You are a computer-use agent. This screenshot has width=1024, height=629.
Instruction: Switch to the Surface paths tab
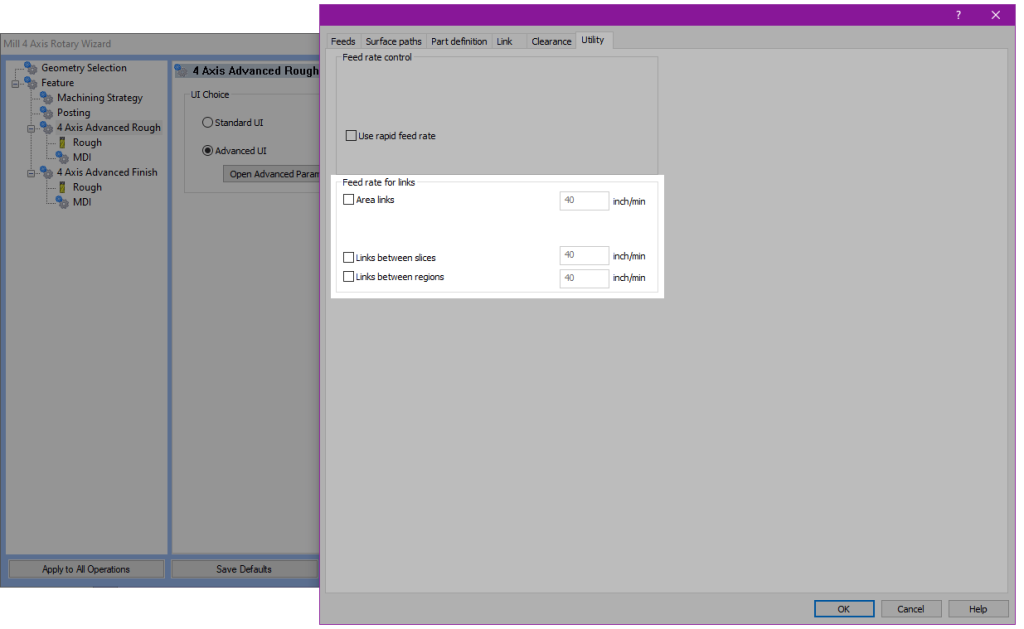pos(392,41)
